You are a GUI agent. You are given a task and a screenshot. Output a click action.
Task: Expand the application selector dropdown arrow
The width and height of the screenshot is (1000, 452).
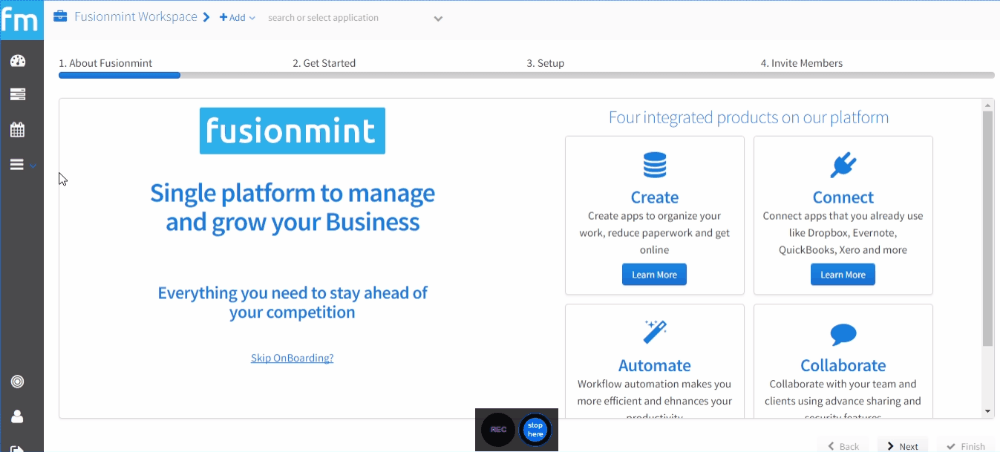click(x=438, y=18)
